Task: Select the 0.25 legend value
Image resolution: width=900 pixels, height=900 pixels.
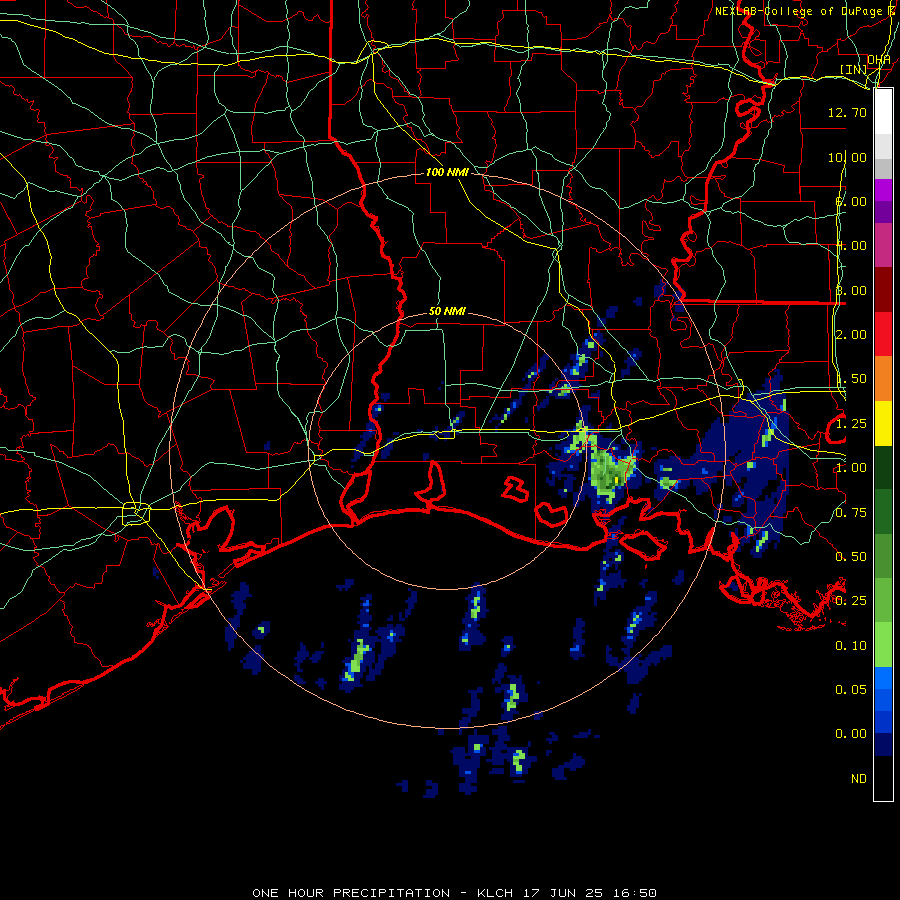Action: [x=851, y=601]
